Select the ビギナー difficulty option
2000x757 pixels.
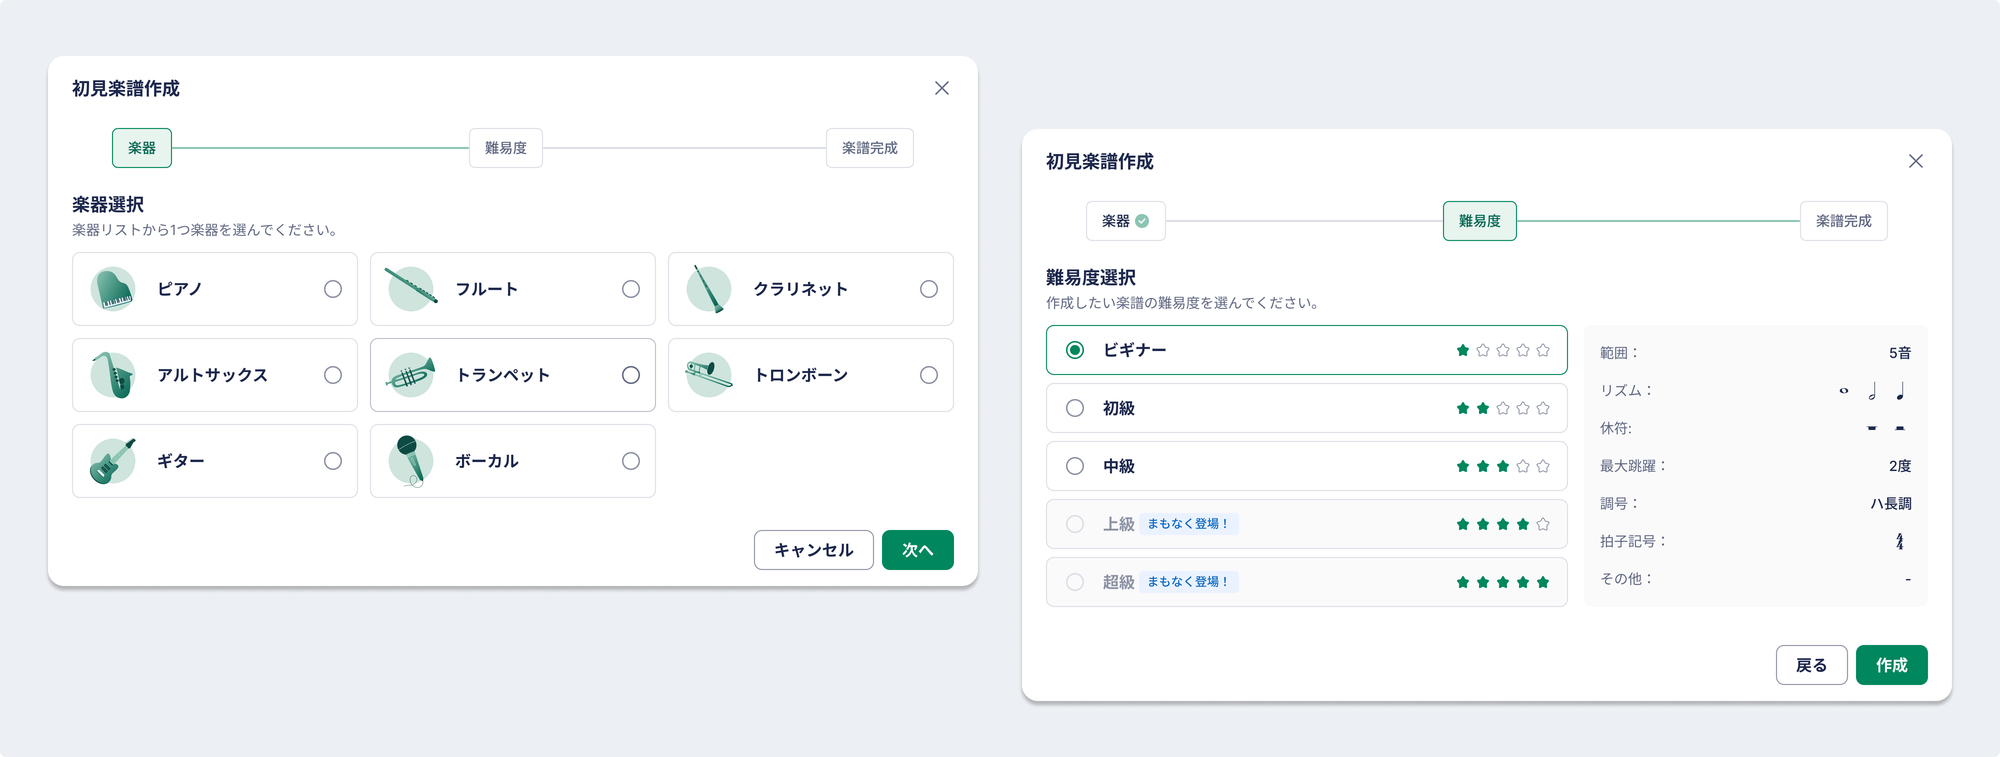[1075, 350]
